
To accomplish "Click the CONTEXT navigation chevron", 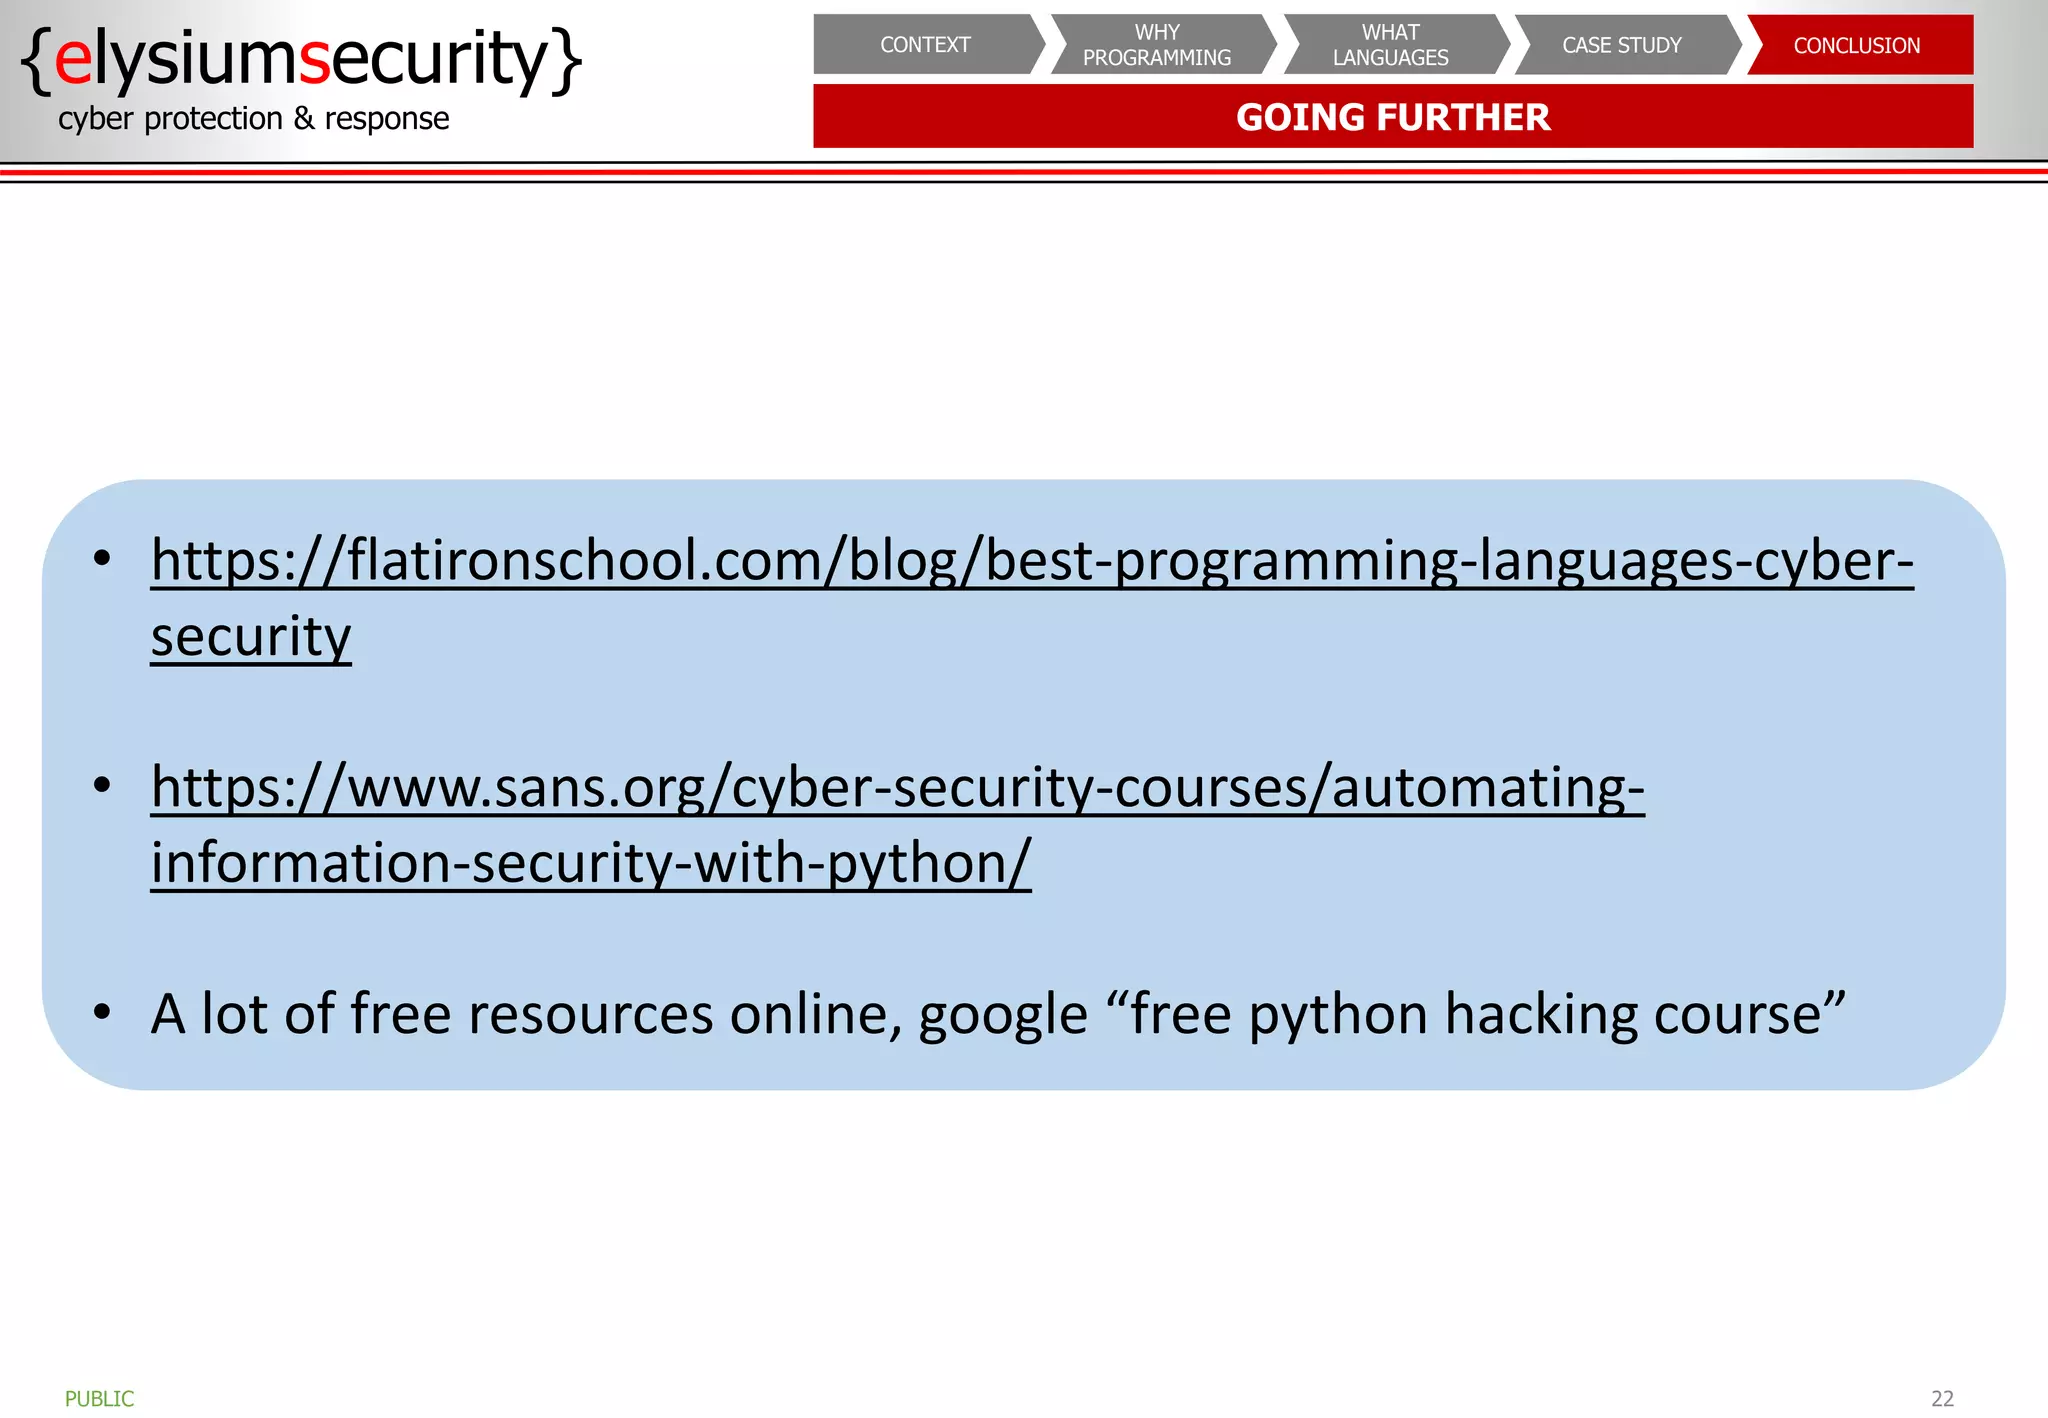I will coord(925,45).
